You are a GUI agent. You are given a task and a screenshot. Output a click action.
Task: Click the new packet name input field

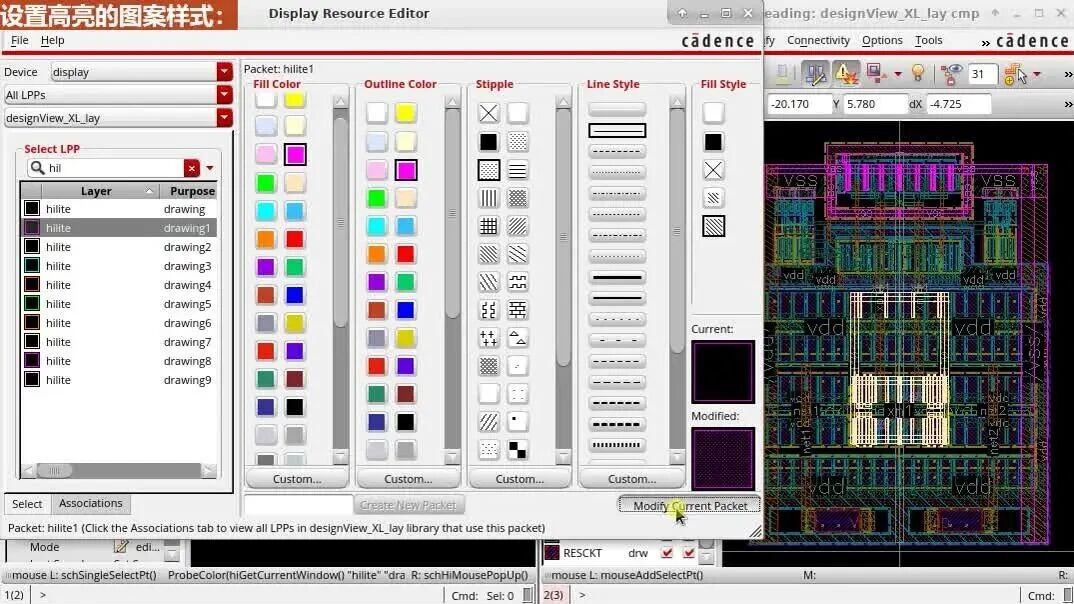point(299,505)
